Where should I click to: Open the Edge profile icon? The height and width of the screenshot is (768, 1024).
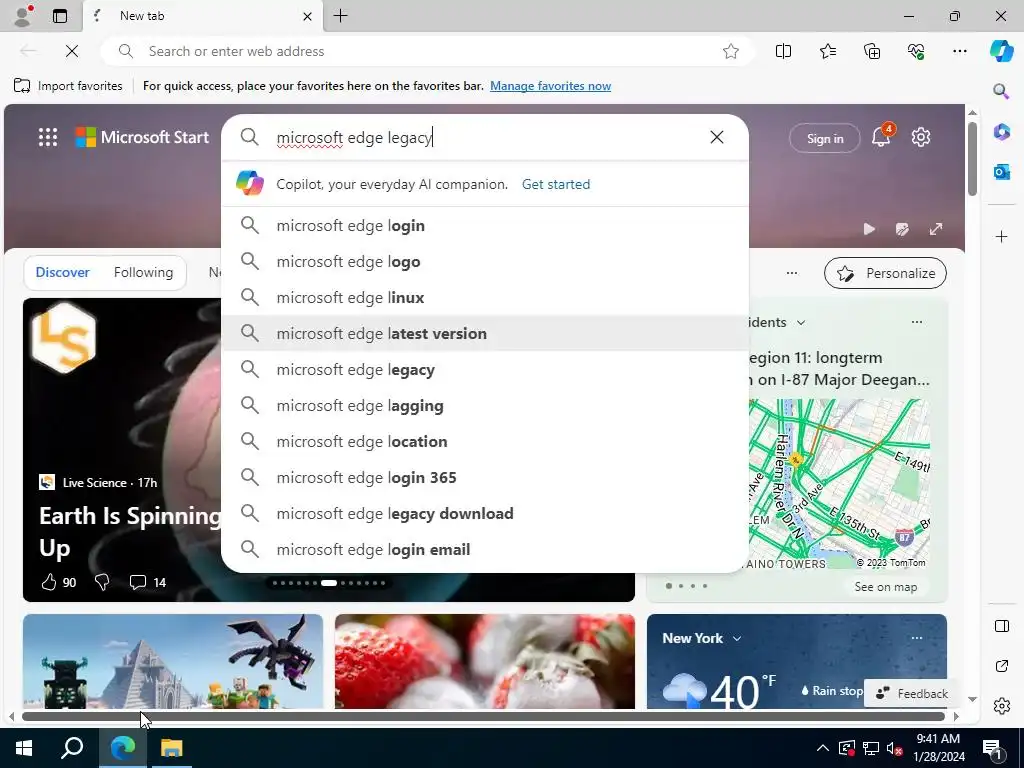22,16
